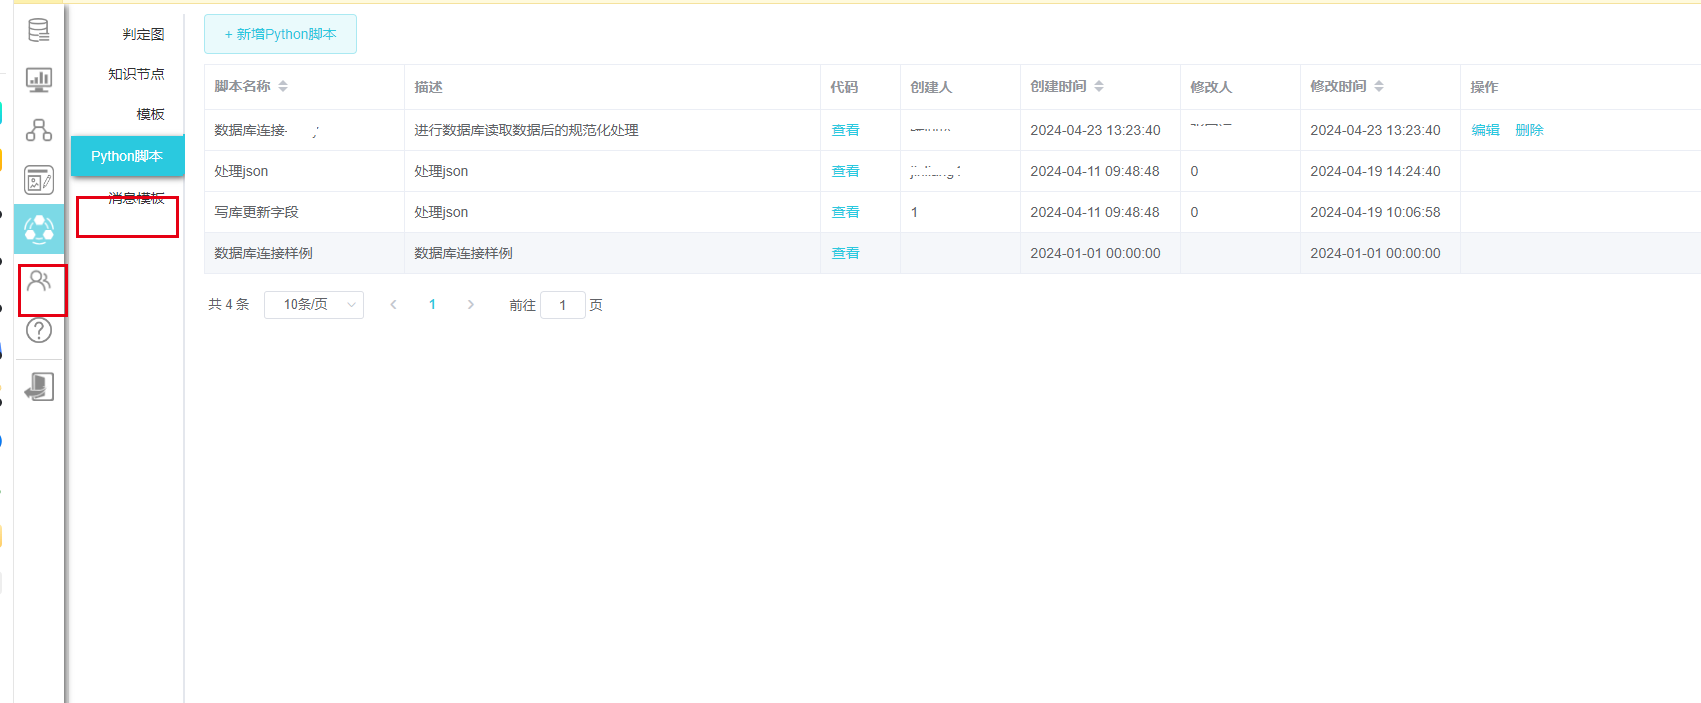Image resolution: width=1701 pixels, height=703 pixels.
Task: Sort the table by 创建时间 column
Action: [1099, 87]
